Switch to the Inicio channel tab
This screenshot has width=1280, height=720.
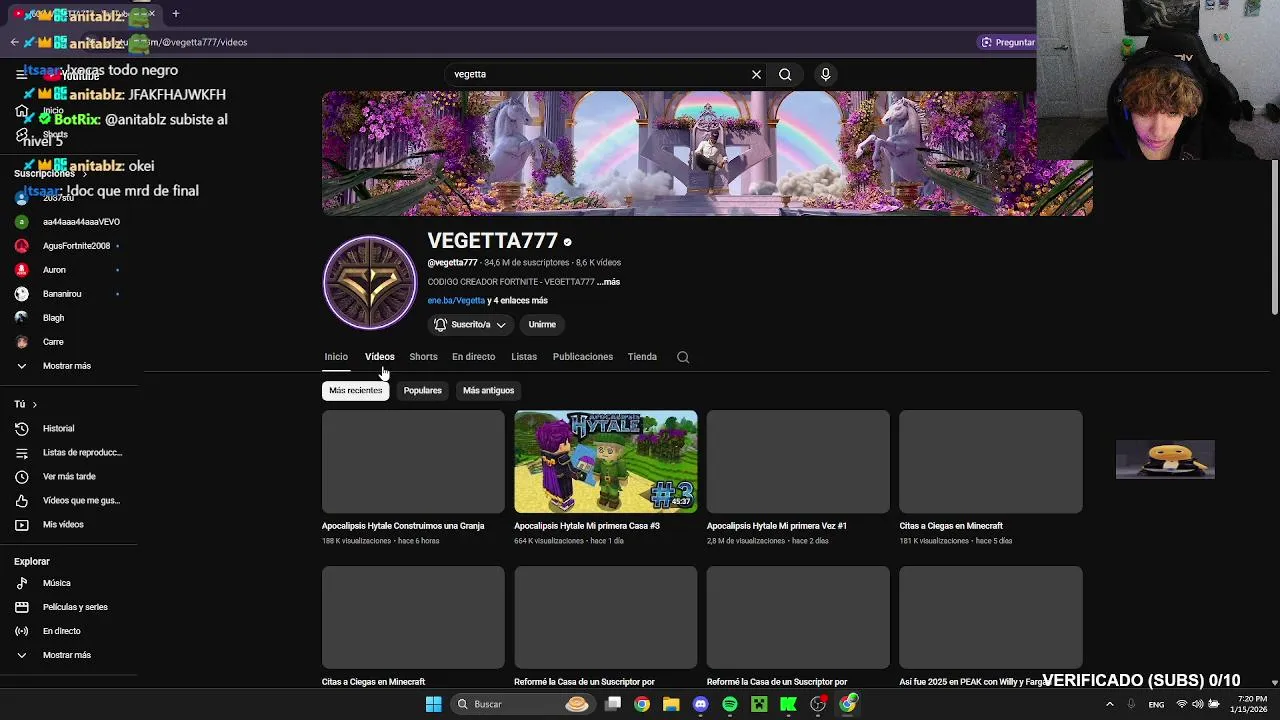336,357
